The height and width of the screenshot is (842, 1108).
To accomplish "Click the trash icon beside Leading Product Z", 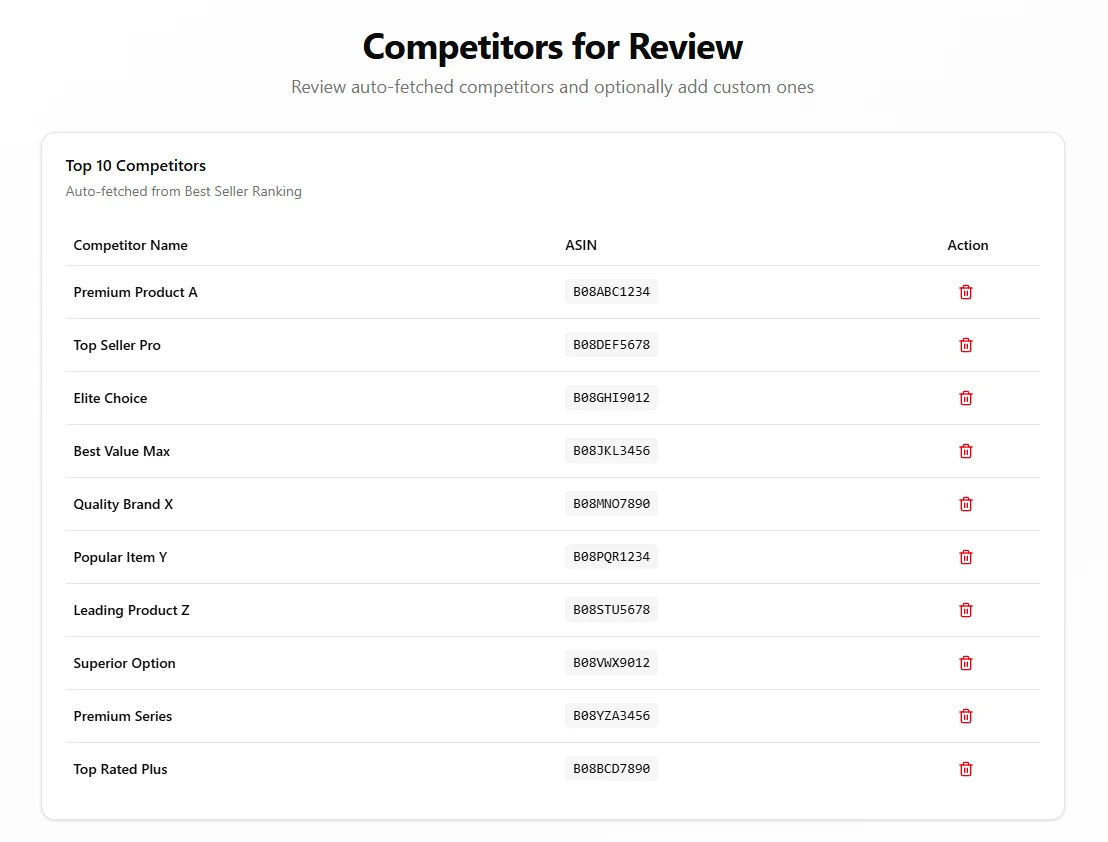I will (x=965, y=610).
